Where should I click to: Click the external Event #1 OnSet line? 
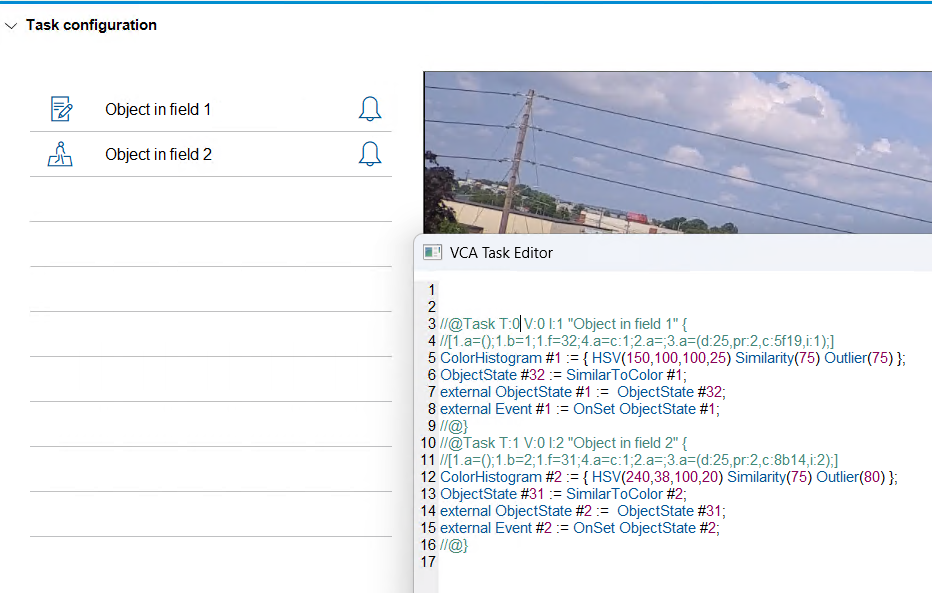pyautogui.click(x=579, y=409)
